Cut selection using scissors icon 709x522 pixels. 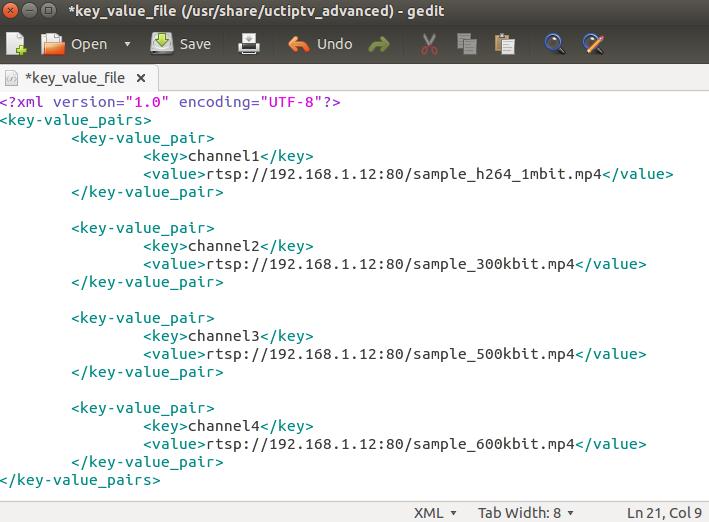click(x=429, y=44)
